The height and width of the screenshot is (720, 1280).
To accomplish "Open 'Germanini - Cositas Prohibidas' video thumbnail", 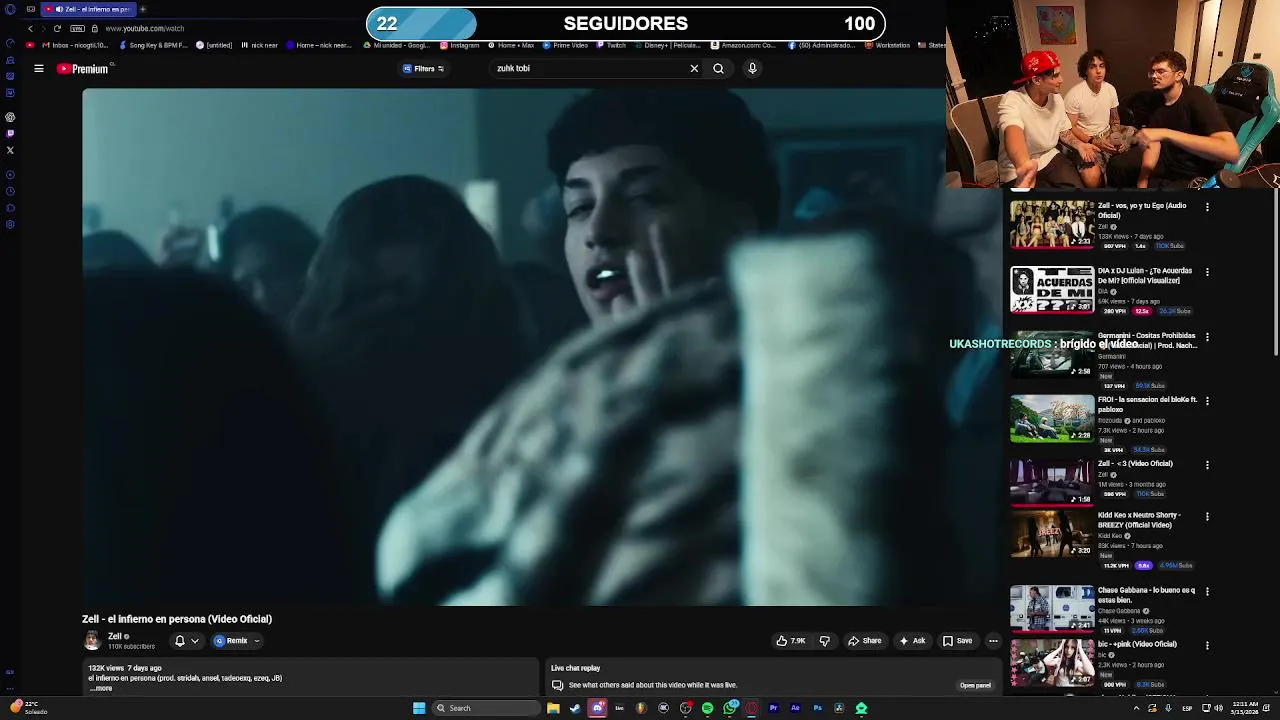I will pos(1052,354).
